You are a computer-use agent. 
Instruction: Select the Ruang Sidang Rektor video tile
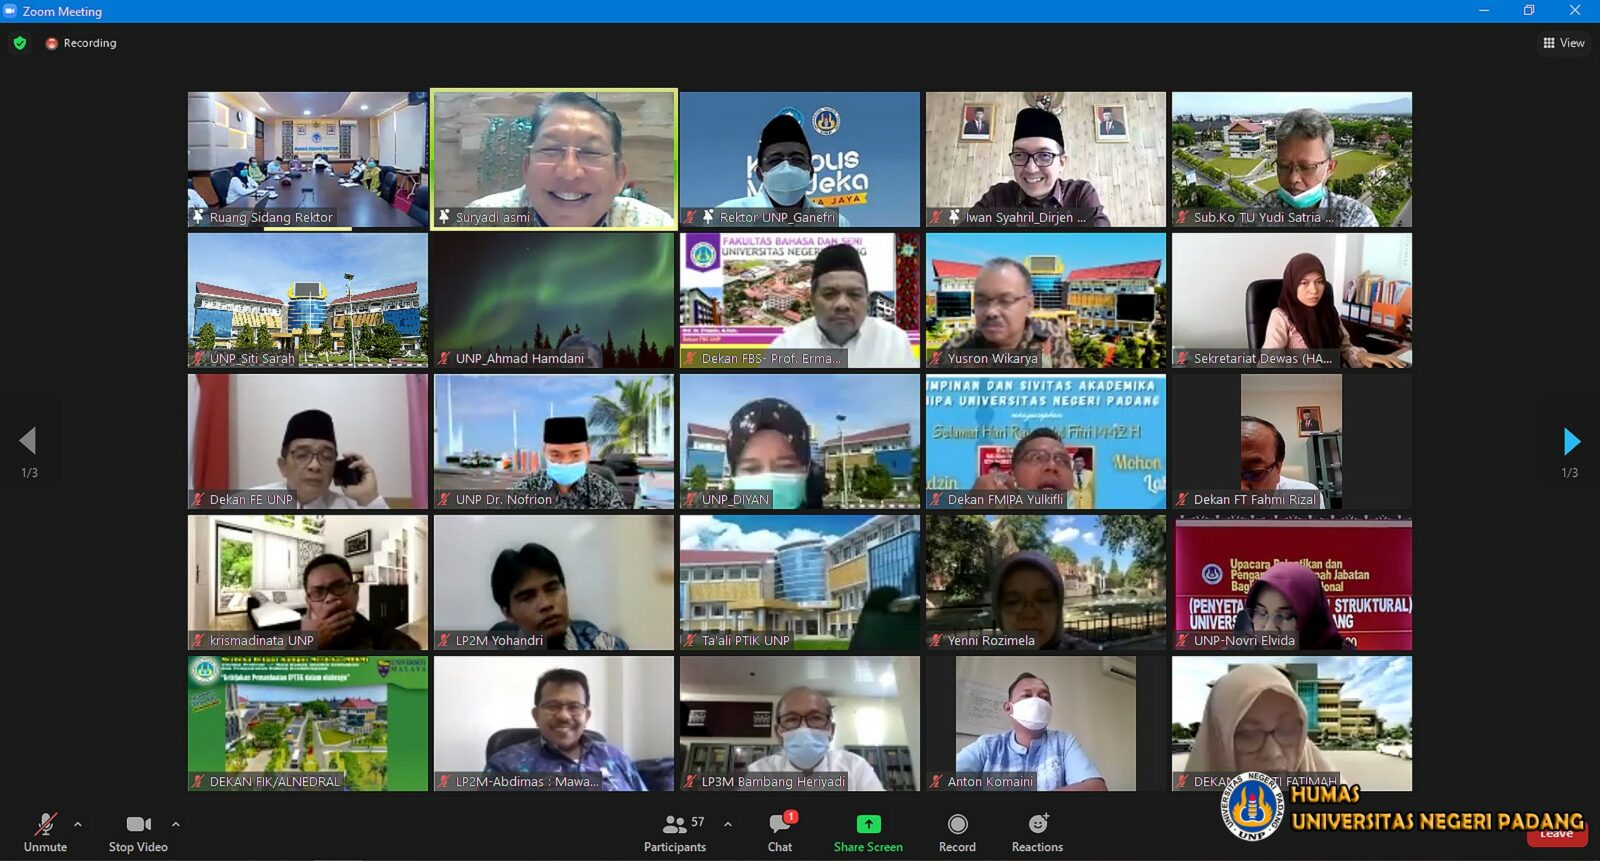(x=308, y=159)
